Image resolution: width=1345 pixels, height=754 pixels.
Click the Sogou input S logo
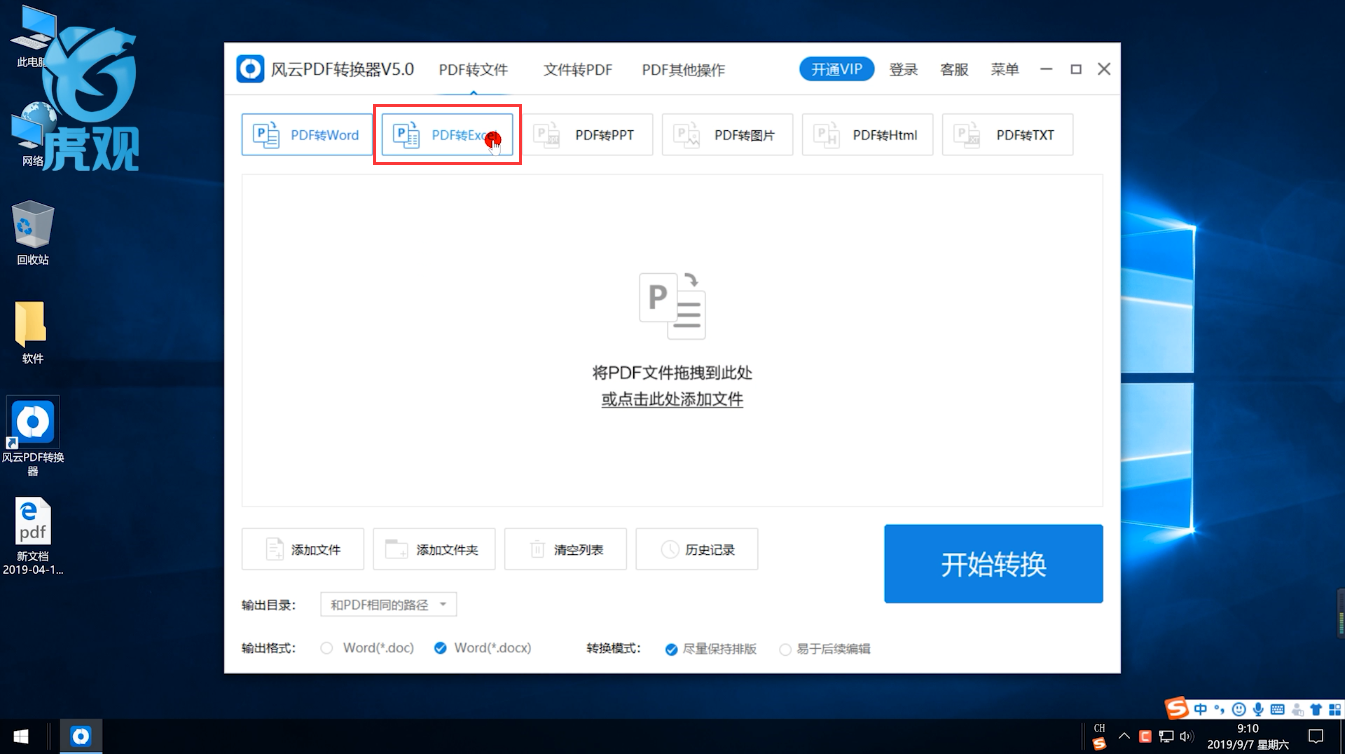pos(1177,709)
